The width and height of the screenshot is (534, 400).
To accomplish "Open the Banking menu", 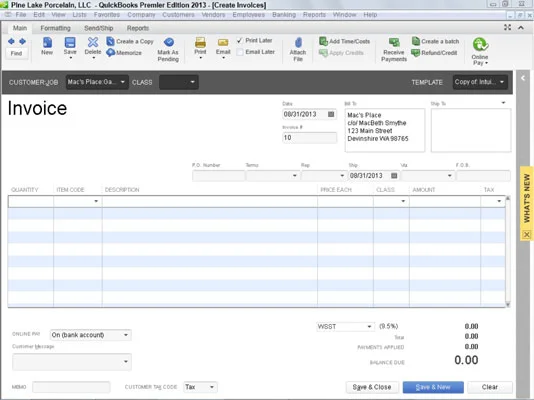I will 284,15.
